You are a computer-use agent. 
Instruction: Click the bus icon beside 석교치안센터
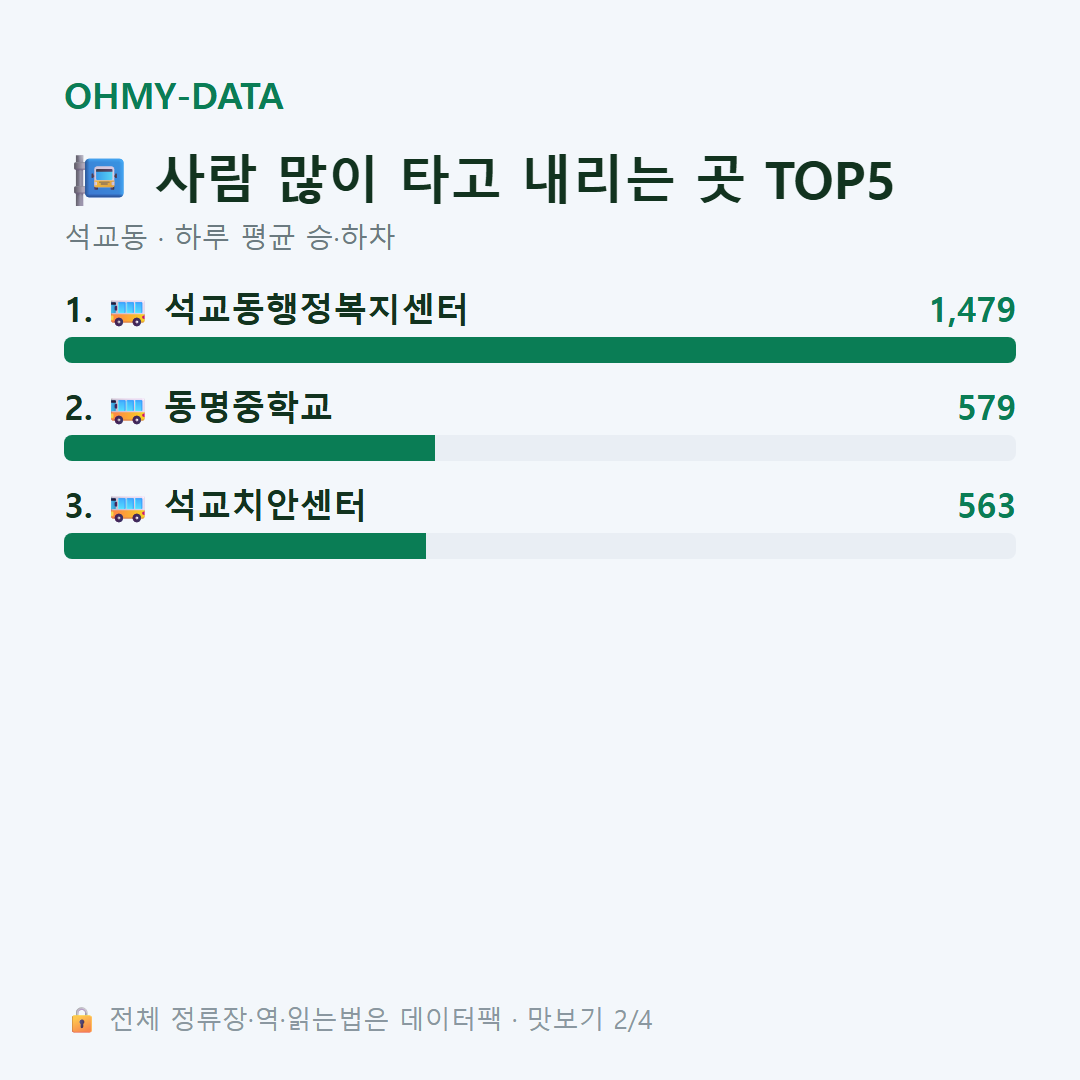128,508
